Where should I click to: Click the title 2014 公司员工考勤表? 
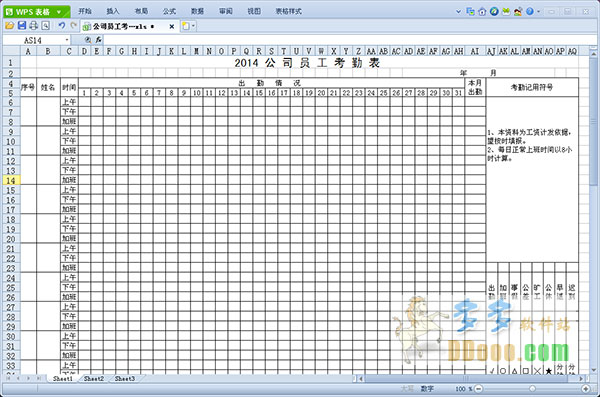[x=307, y=63]
